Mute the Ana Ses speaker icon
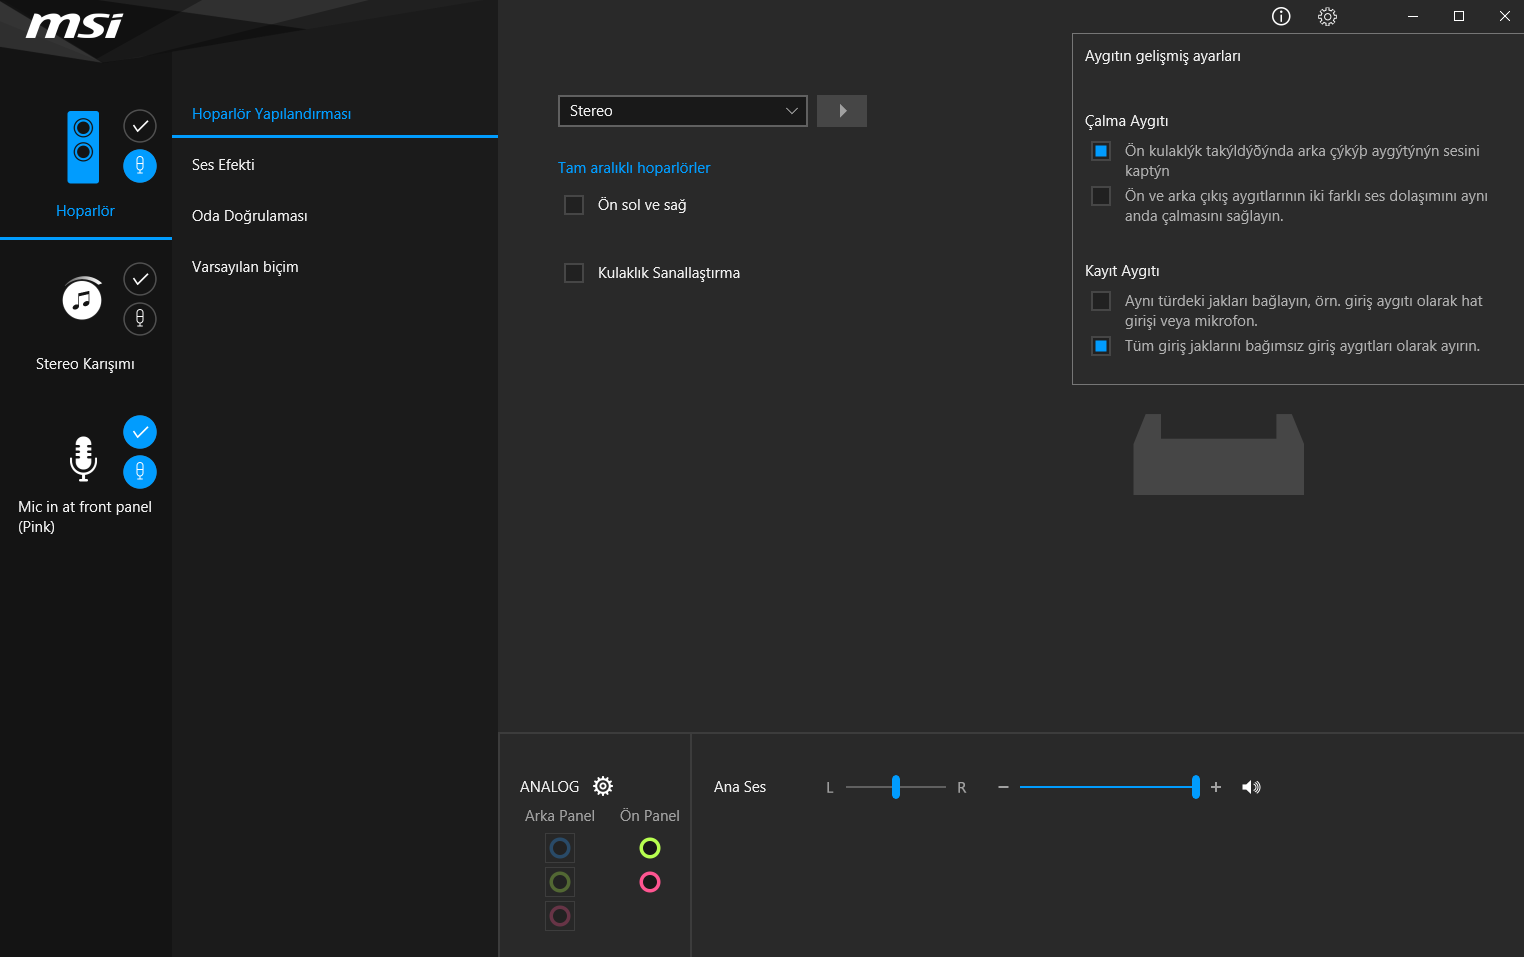 [1251, 787]
